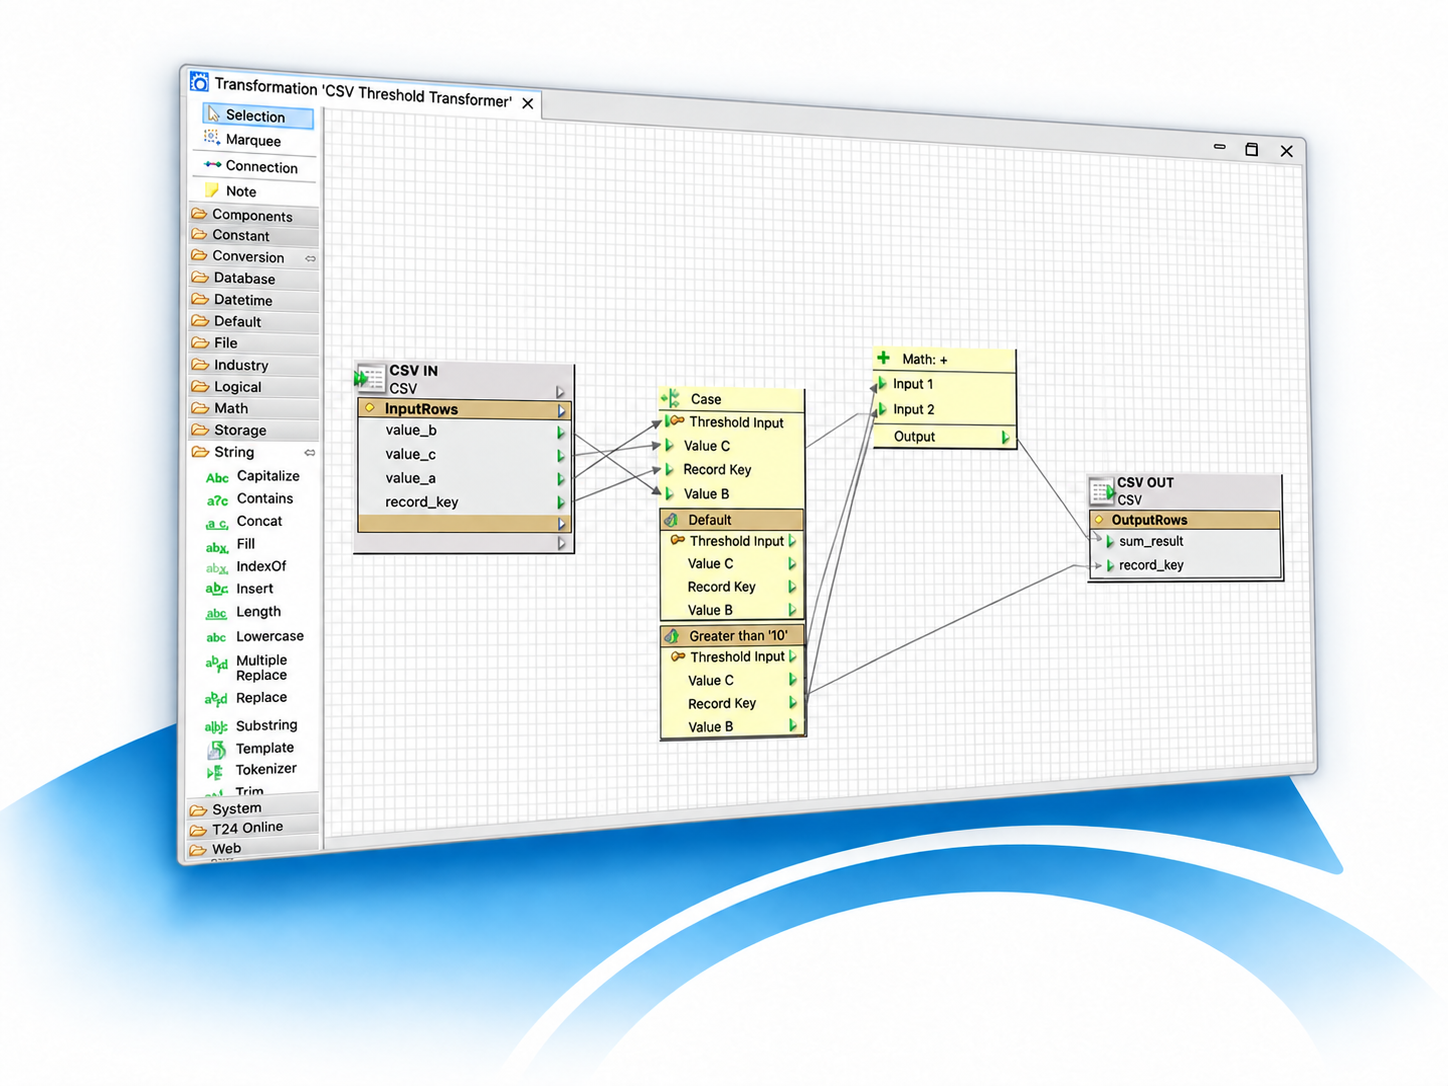Choose the Tokenizer component
1448x1086 pixels.
pyautogui.click(x=252, y=770)
